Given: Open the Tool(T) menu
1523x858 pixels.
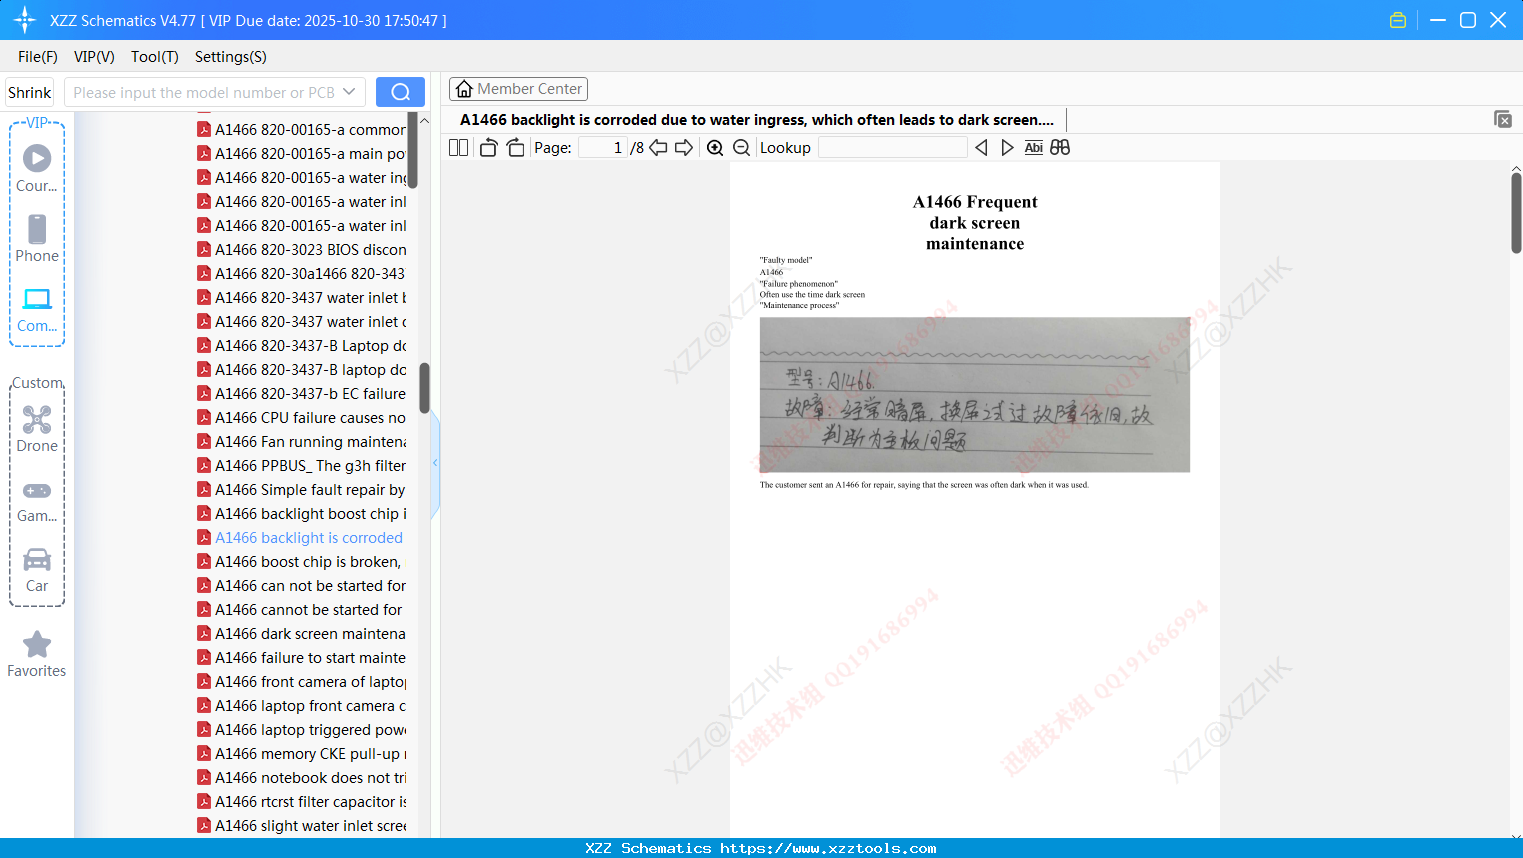Looking at the screenshot, I should click(155, 57).
